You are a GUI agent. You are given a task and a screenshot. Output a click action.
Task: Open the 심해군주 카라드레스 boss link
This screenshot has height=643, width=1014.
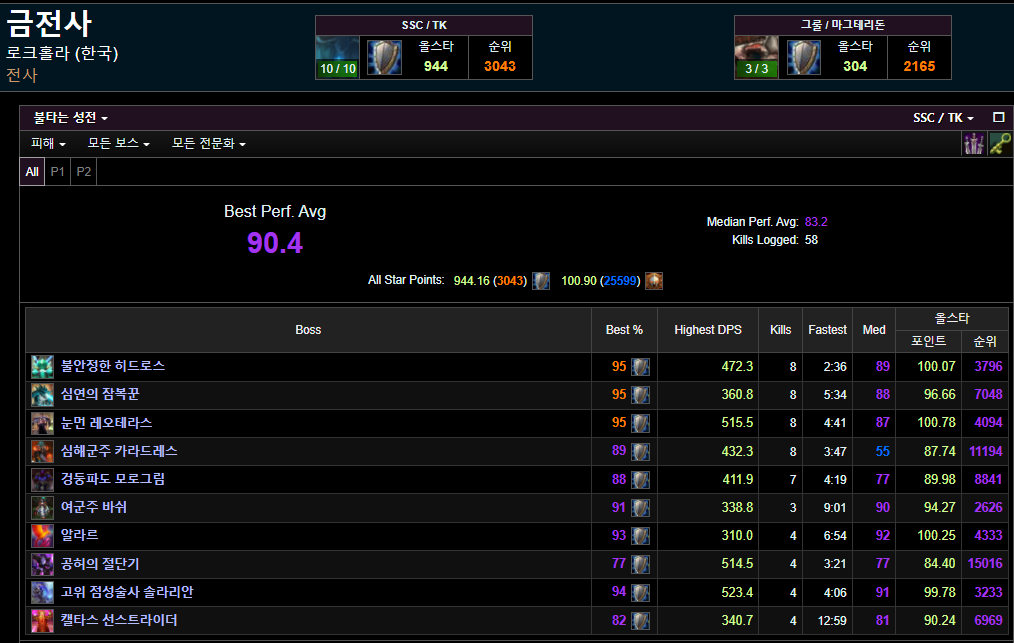click(x=119, y=451)
